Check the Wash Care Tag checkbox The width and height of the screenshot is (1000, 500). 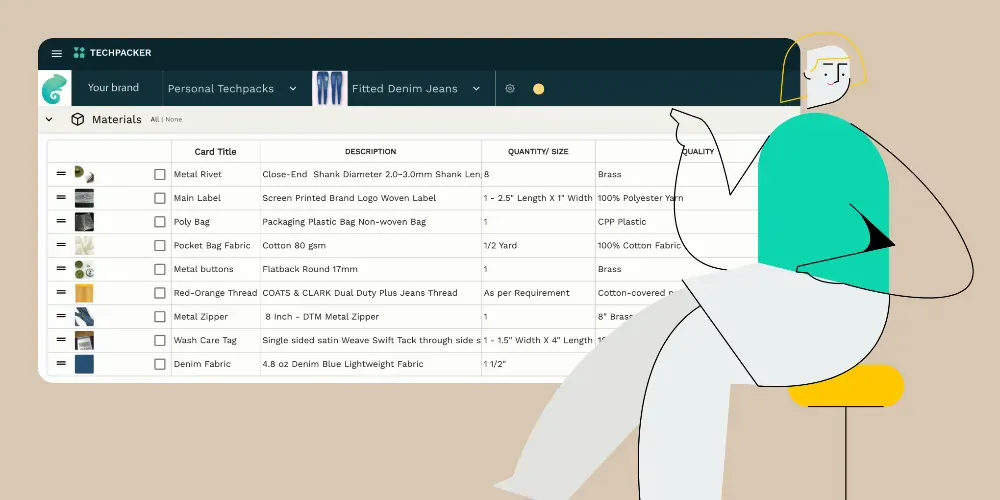click(x=160, y=341)
